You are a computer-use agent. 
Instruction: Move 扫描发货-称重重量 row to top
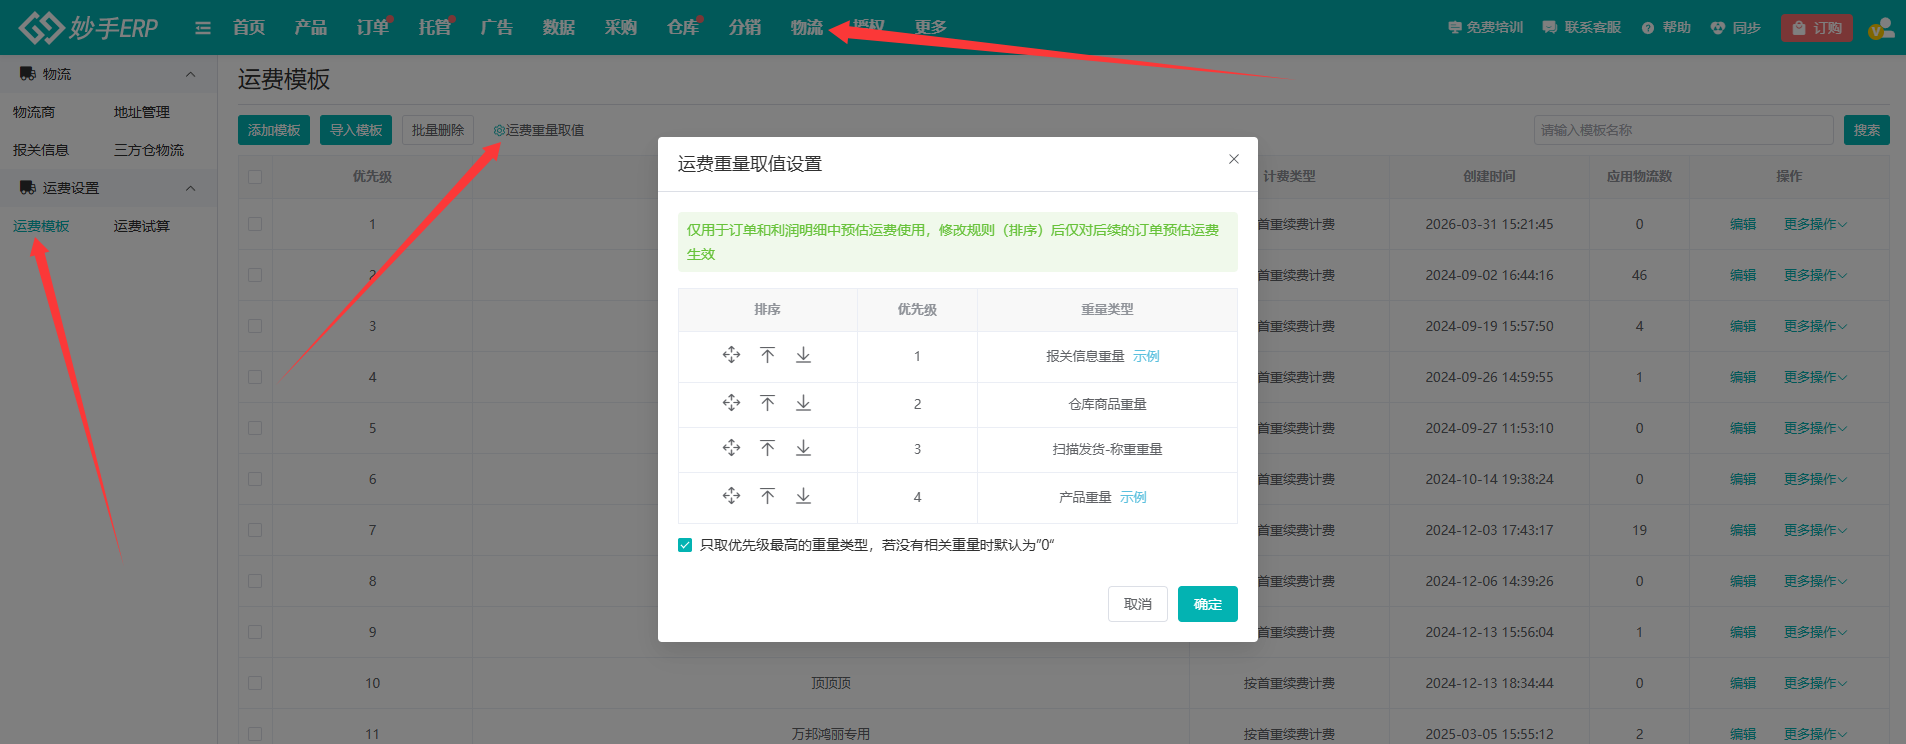coord(768,448)
